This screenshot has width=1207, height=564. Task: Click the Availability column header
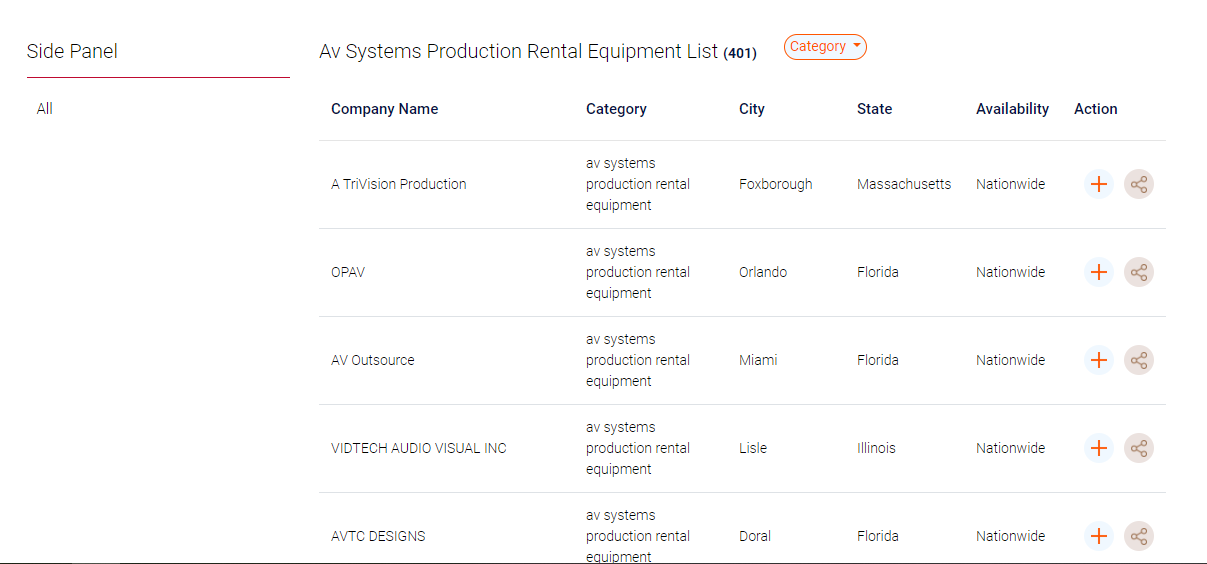tap(1012, 109)
